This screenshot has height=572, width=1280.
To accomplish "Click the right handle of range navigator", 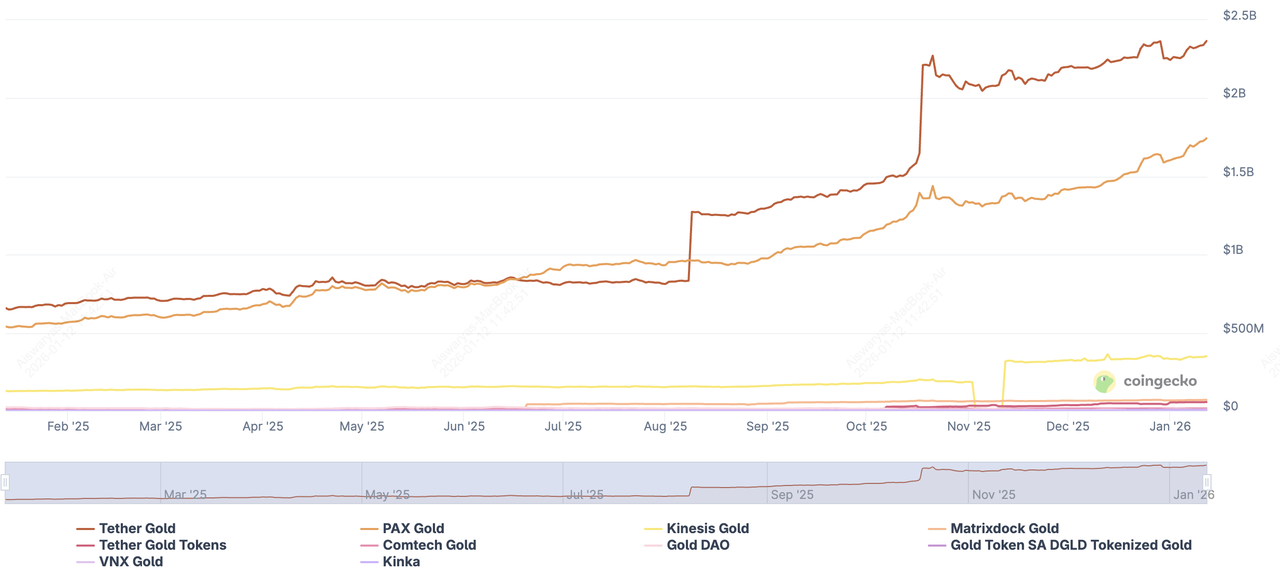I will [x=1206, y=483].
